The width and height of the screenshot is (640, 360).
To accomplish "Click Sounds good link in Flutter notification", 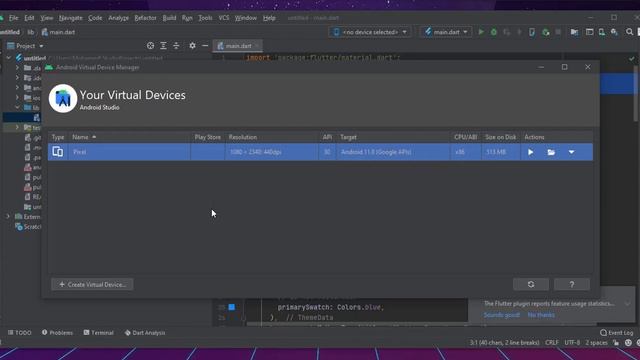I will click(x=502, y=315).
